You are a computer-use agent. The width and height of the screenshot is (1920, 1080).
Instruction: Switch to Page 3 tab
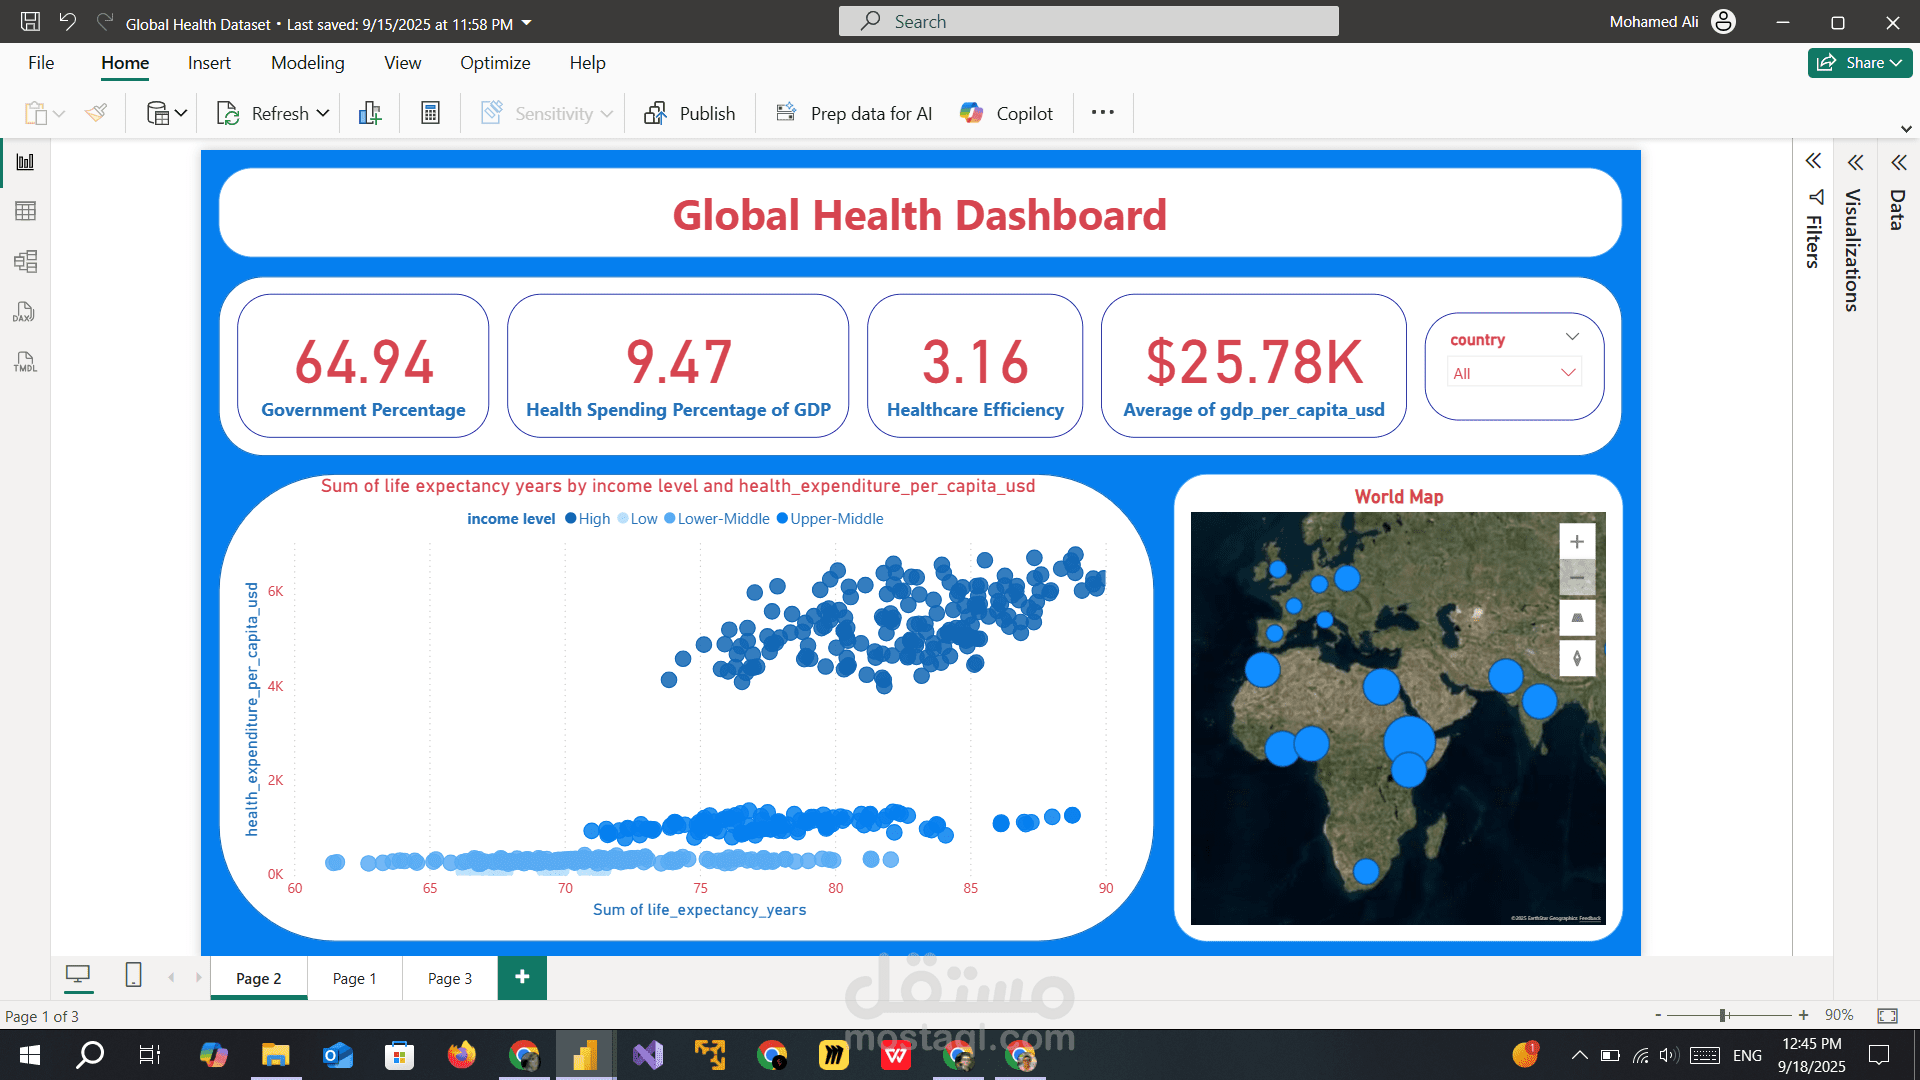coord(449,978)
